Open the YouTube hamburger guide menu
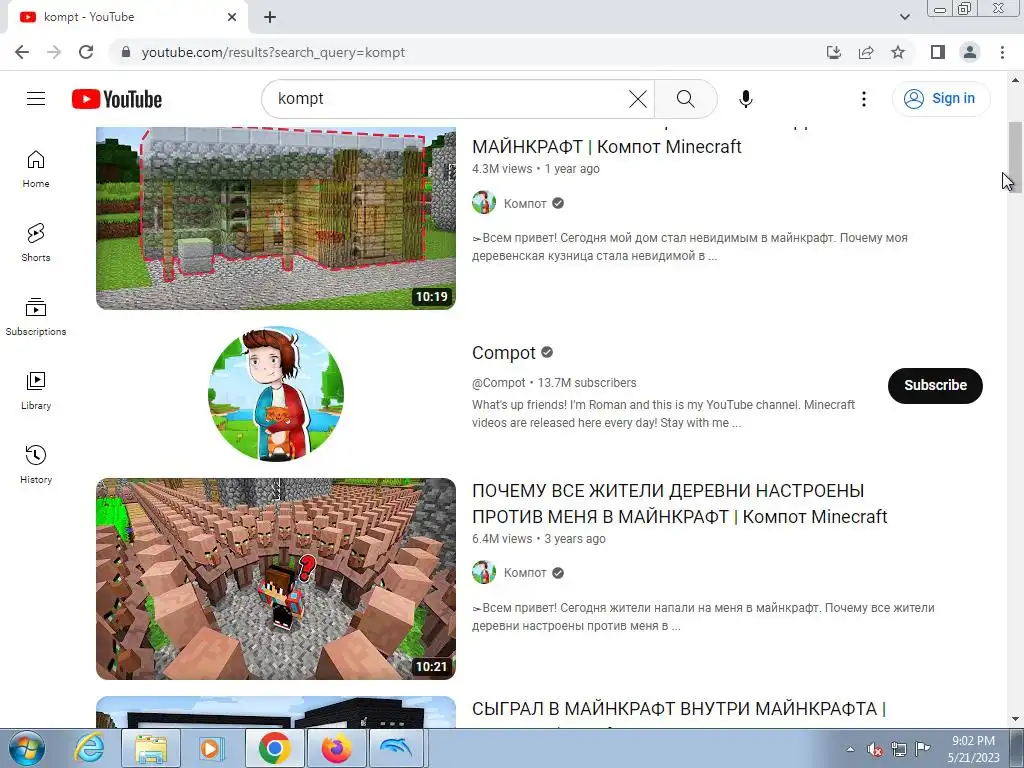 (36, 99)
